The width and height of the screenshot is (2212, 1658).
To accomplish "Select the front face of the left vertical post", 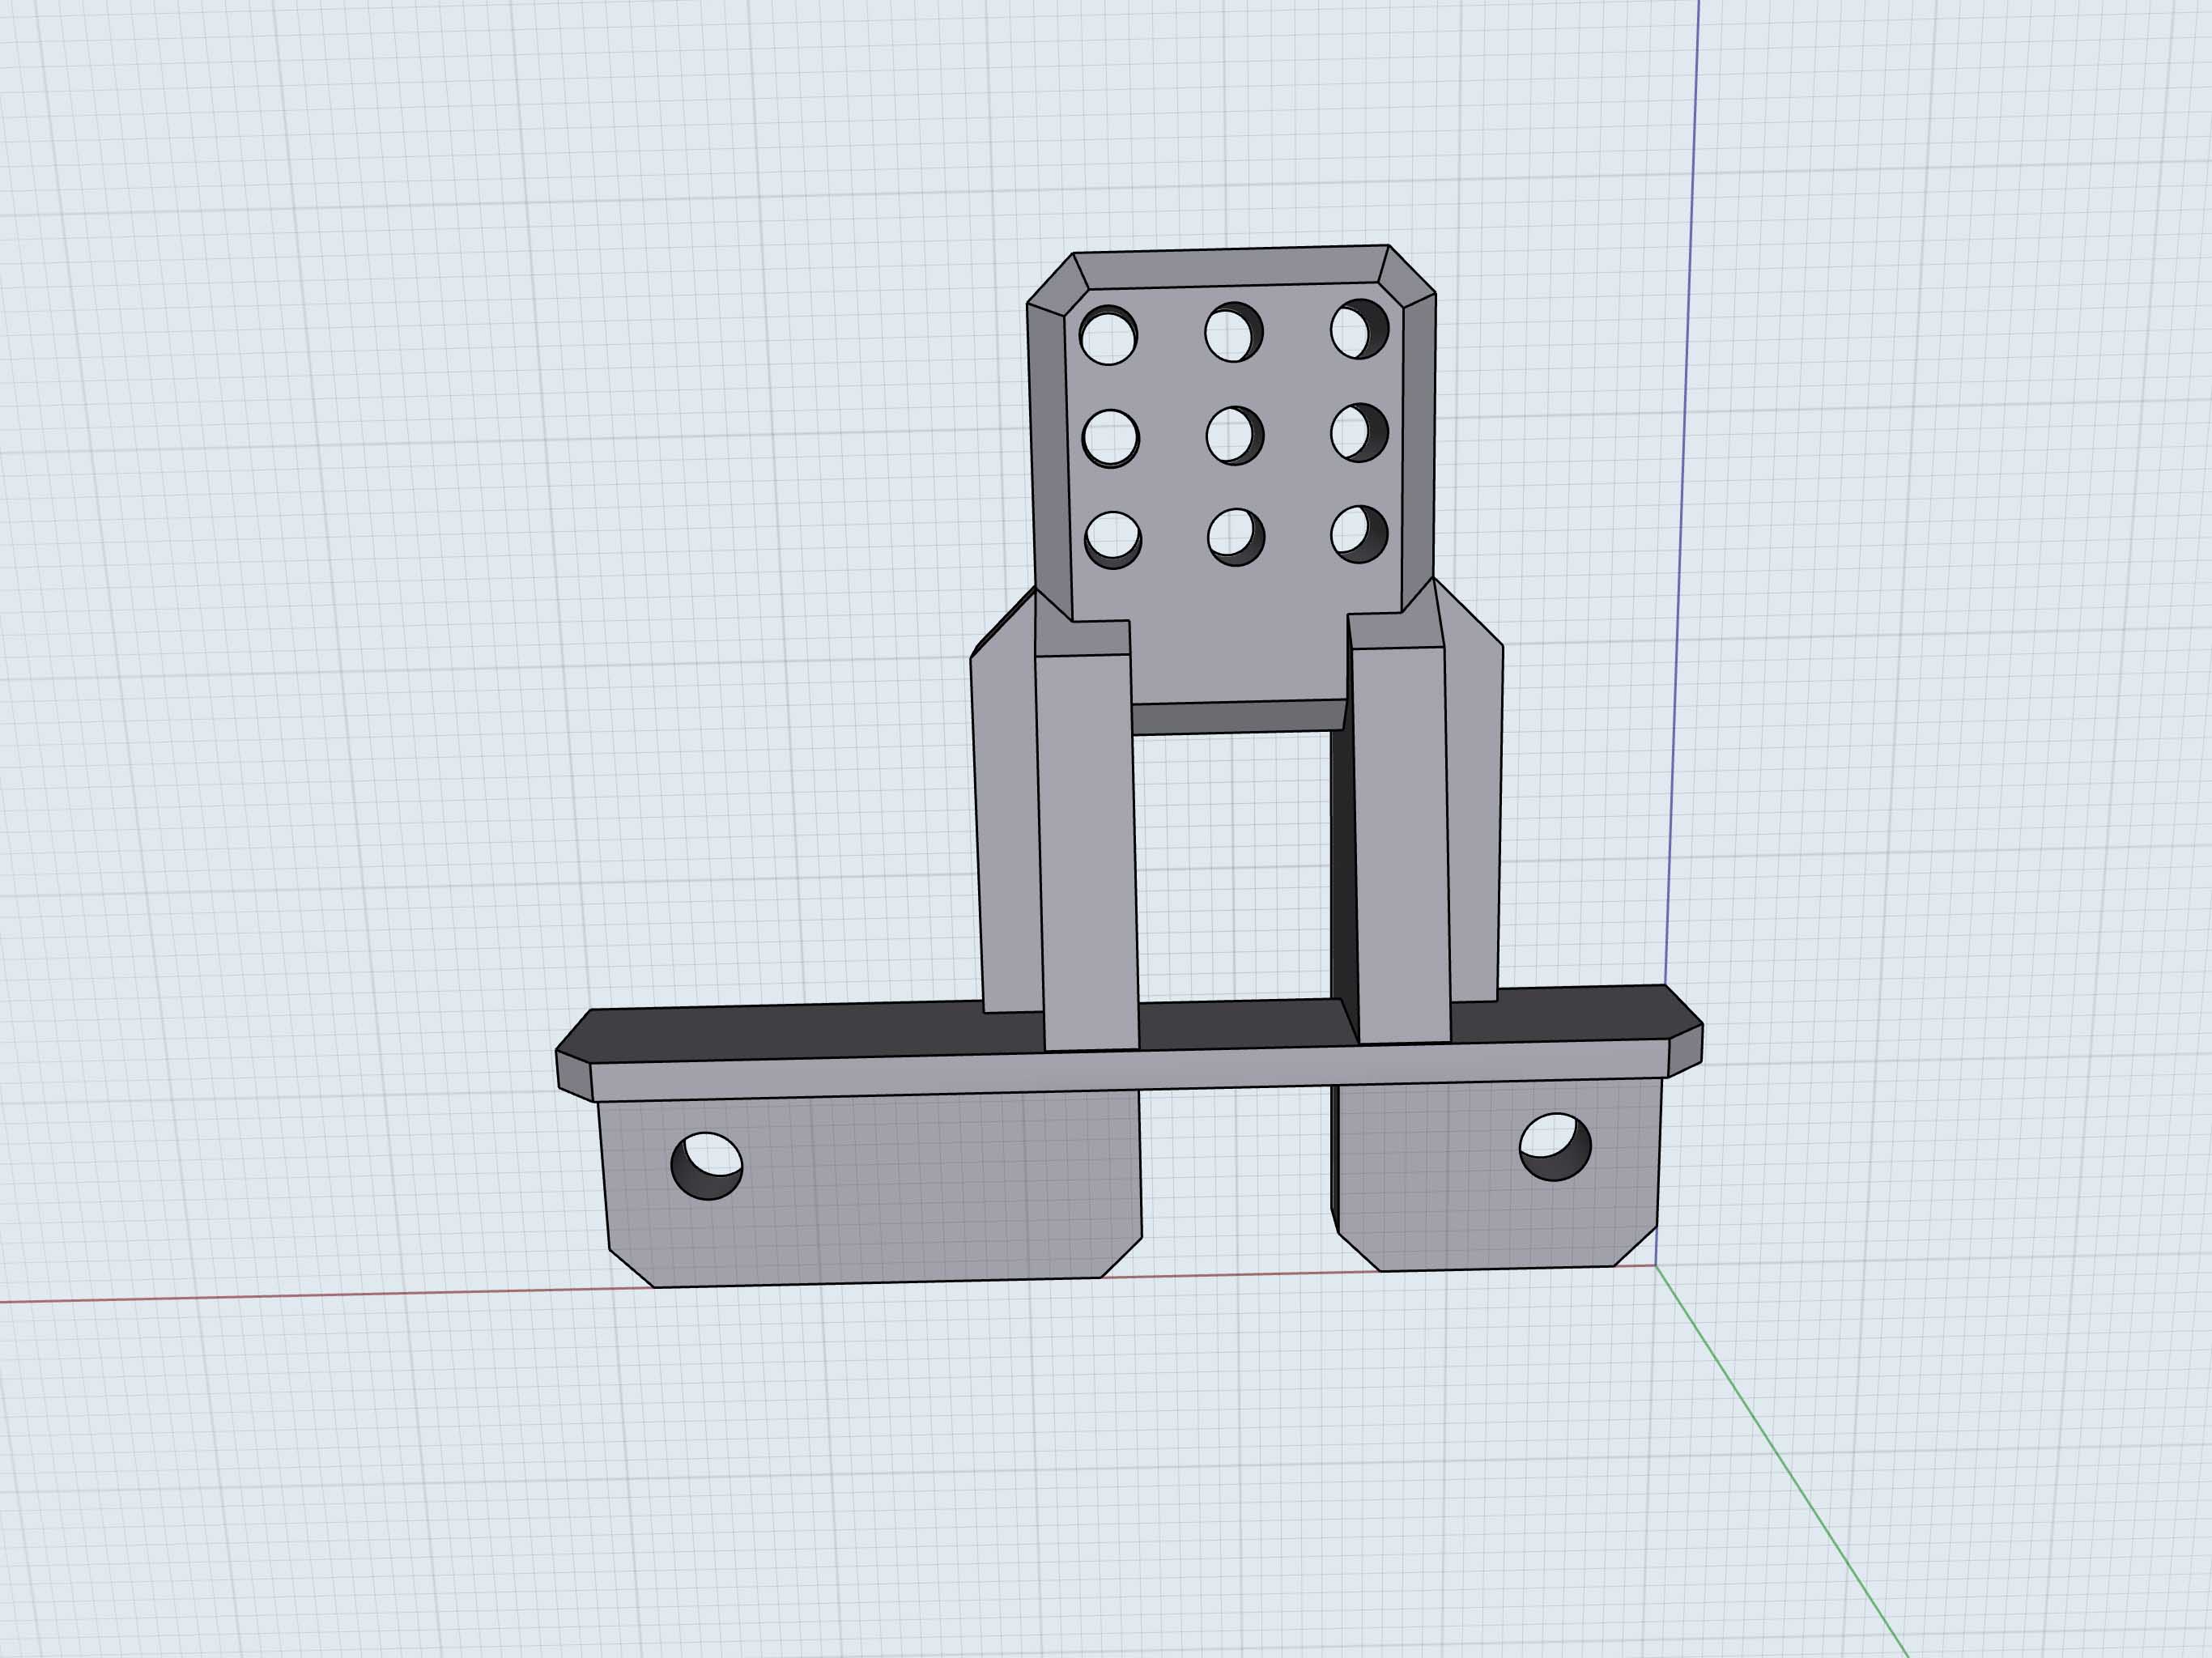I will pyautogui.click(x=1087, y=852).
